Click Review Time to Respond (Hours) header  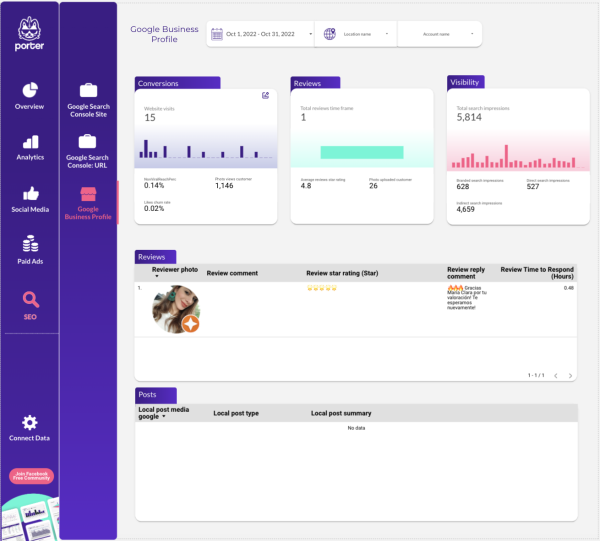(537, 273)
